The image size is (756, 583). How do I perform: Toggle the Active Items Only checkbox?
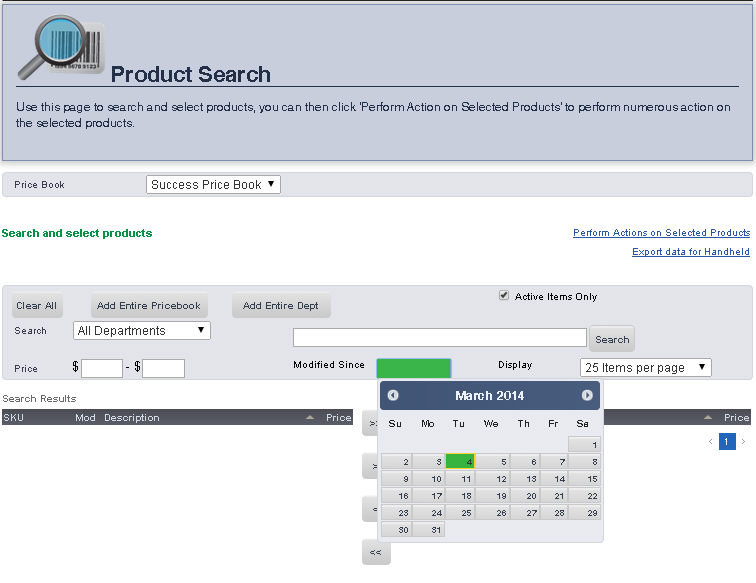[x=504, y=296]
